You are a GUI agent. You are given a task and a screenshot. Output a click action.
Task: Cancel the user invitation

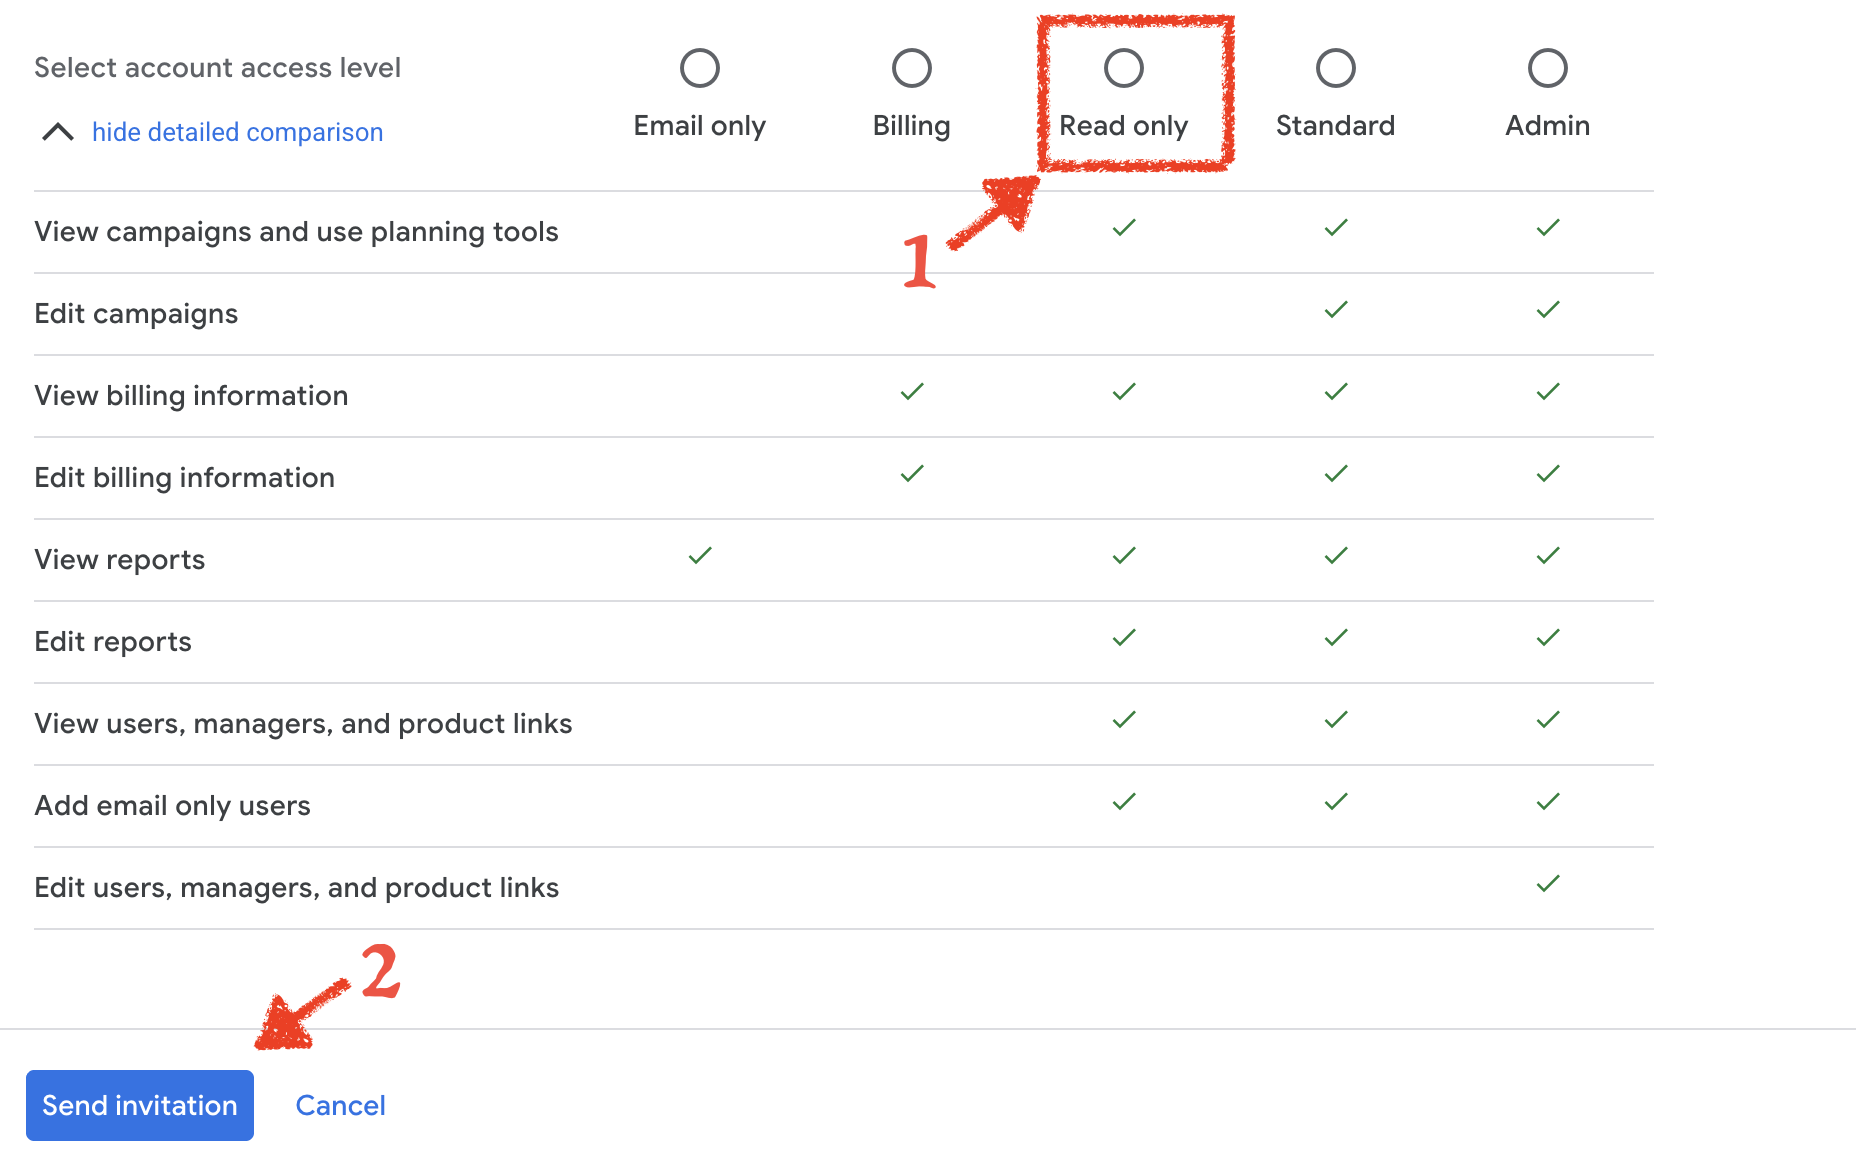(x=340, y=1105)
